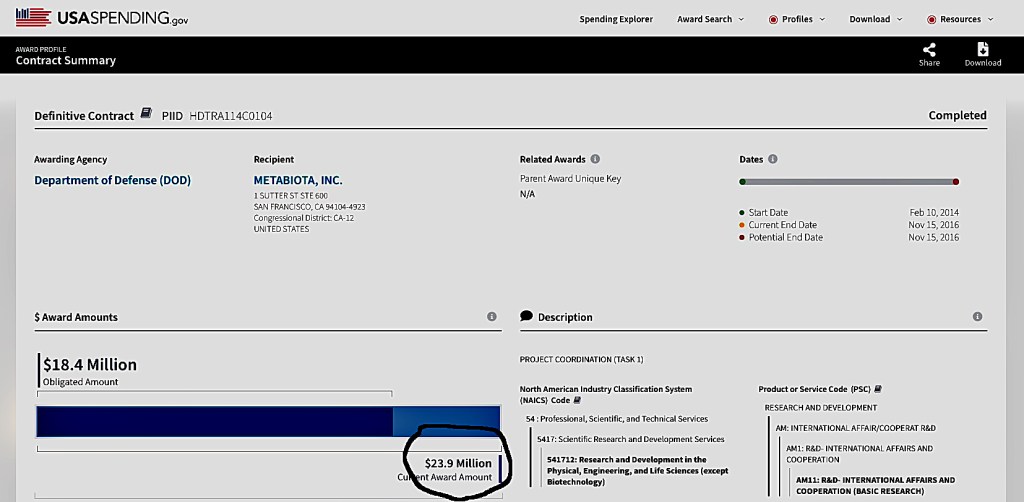Click the $23.9 Million current award amount
Image resolution: width=1024 pixels, height=502 pixels.
pyautogui.click(x=458, y=464)
